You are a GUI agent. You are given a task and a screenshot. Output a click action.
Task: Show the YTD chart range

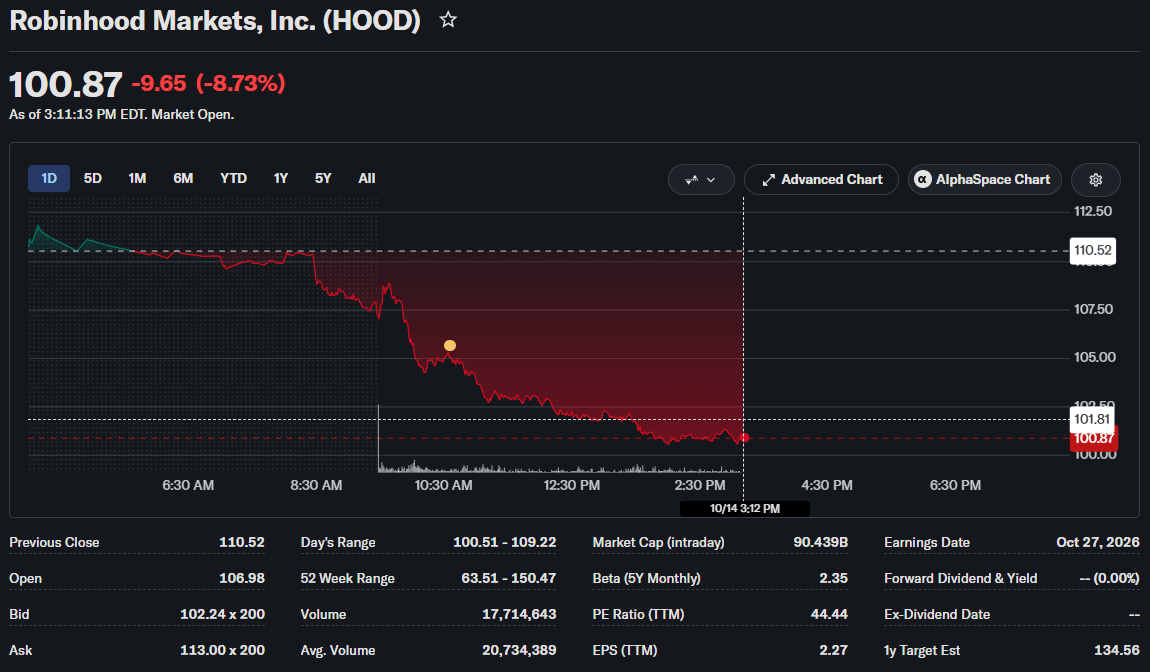click(x=233, y=178)
